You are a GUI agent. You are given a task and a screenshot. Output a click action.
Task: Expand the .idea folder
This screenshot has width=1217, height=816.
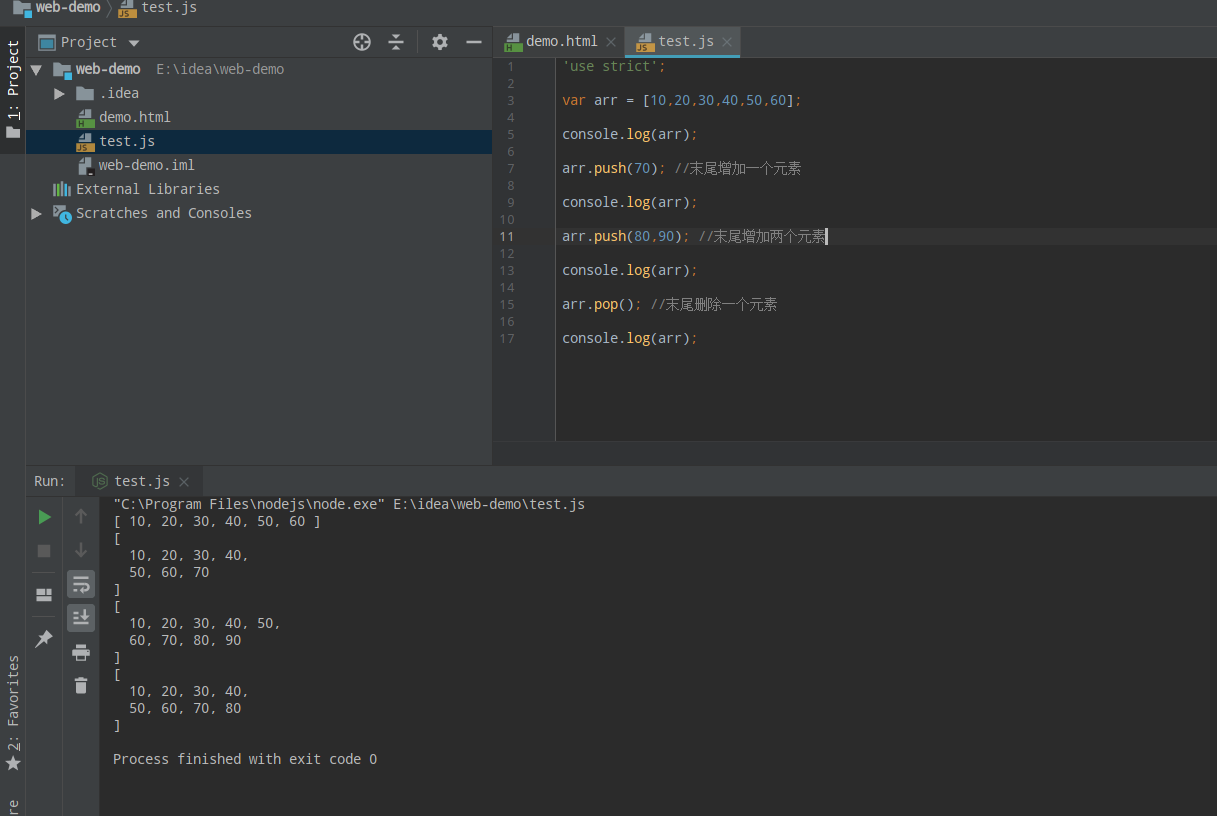tap(59, 94)
